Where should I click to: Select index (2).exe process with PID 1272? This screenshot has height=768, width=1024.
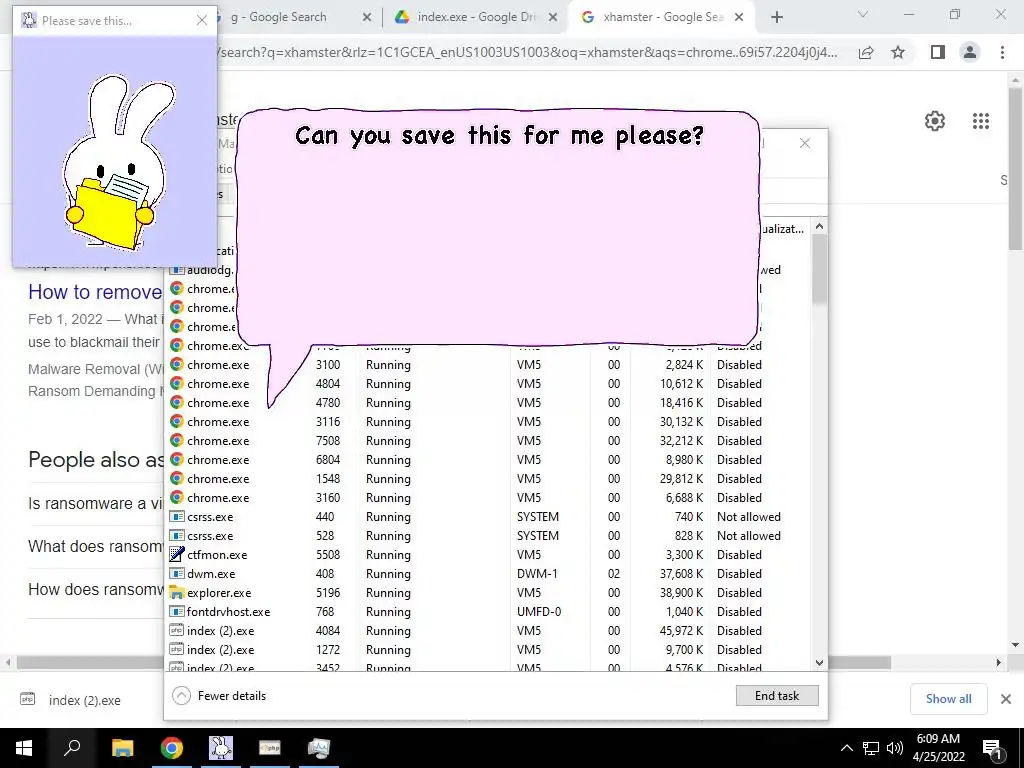pos(488,649)
